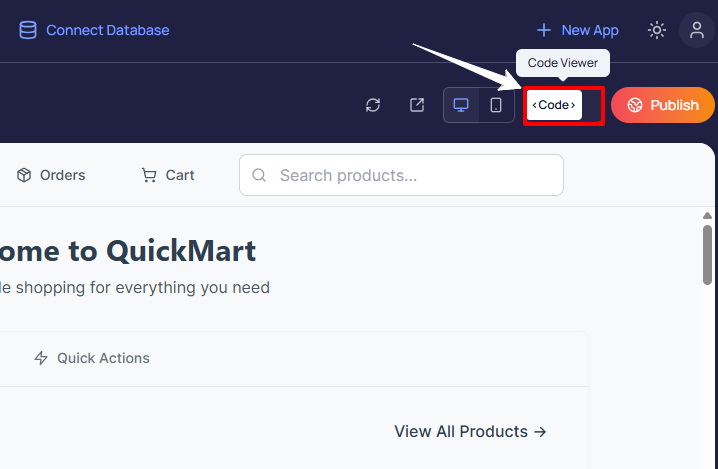This screenshot has height=469, width=718.
Task: Go to the Orders page
Action: (62, 175)
